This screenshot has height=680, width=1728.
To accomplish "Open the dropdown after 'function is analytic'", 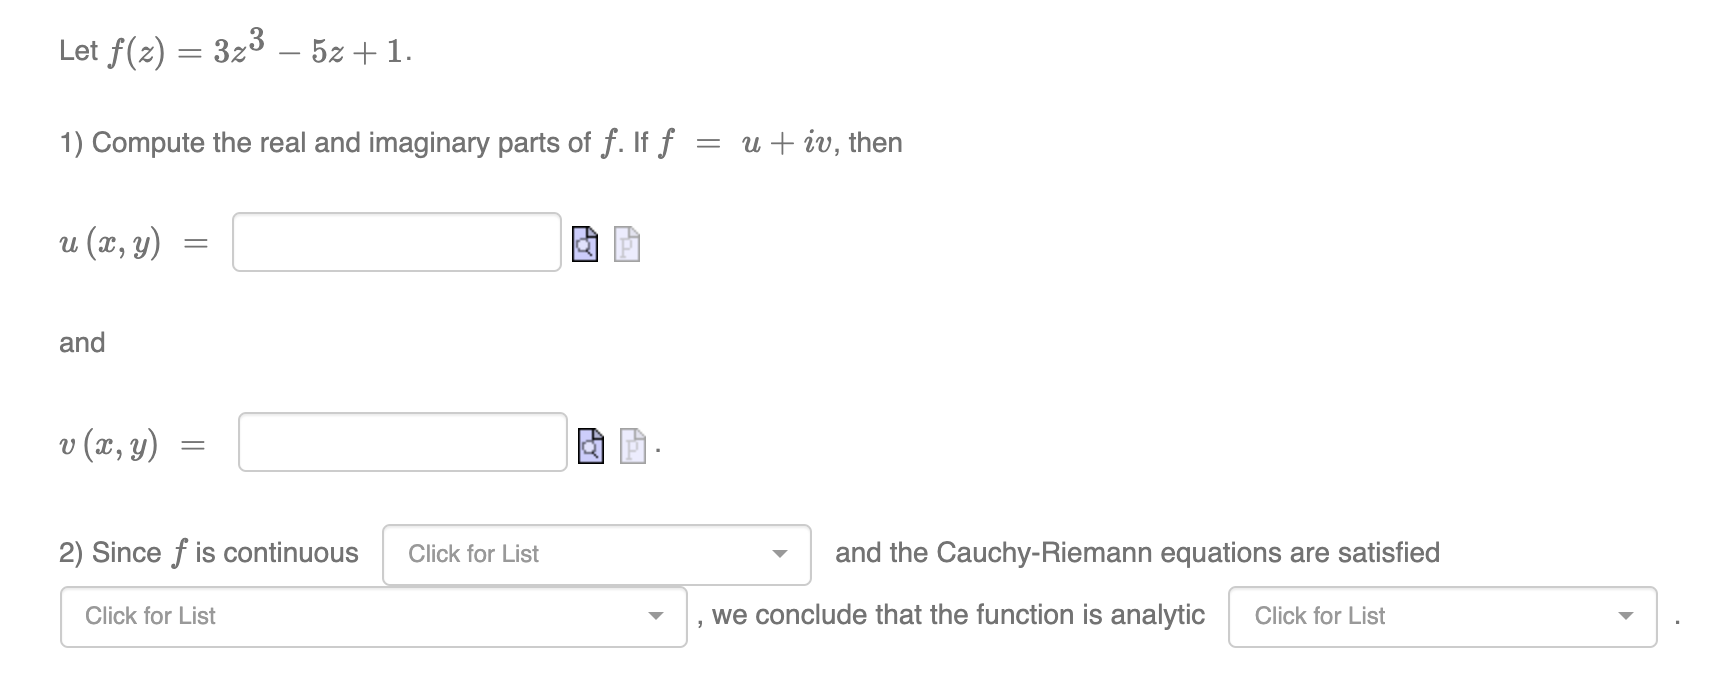I will [1440, 616].
